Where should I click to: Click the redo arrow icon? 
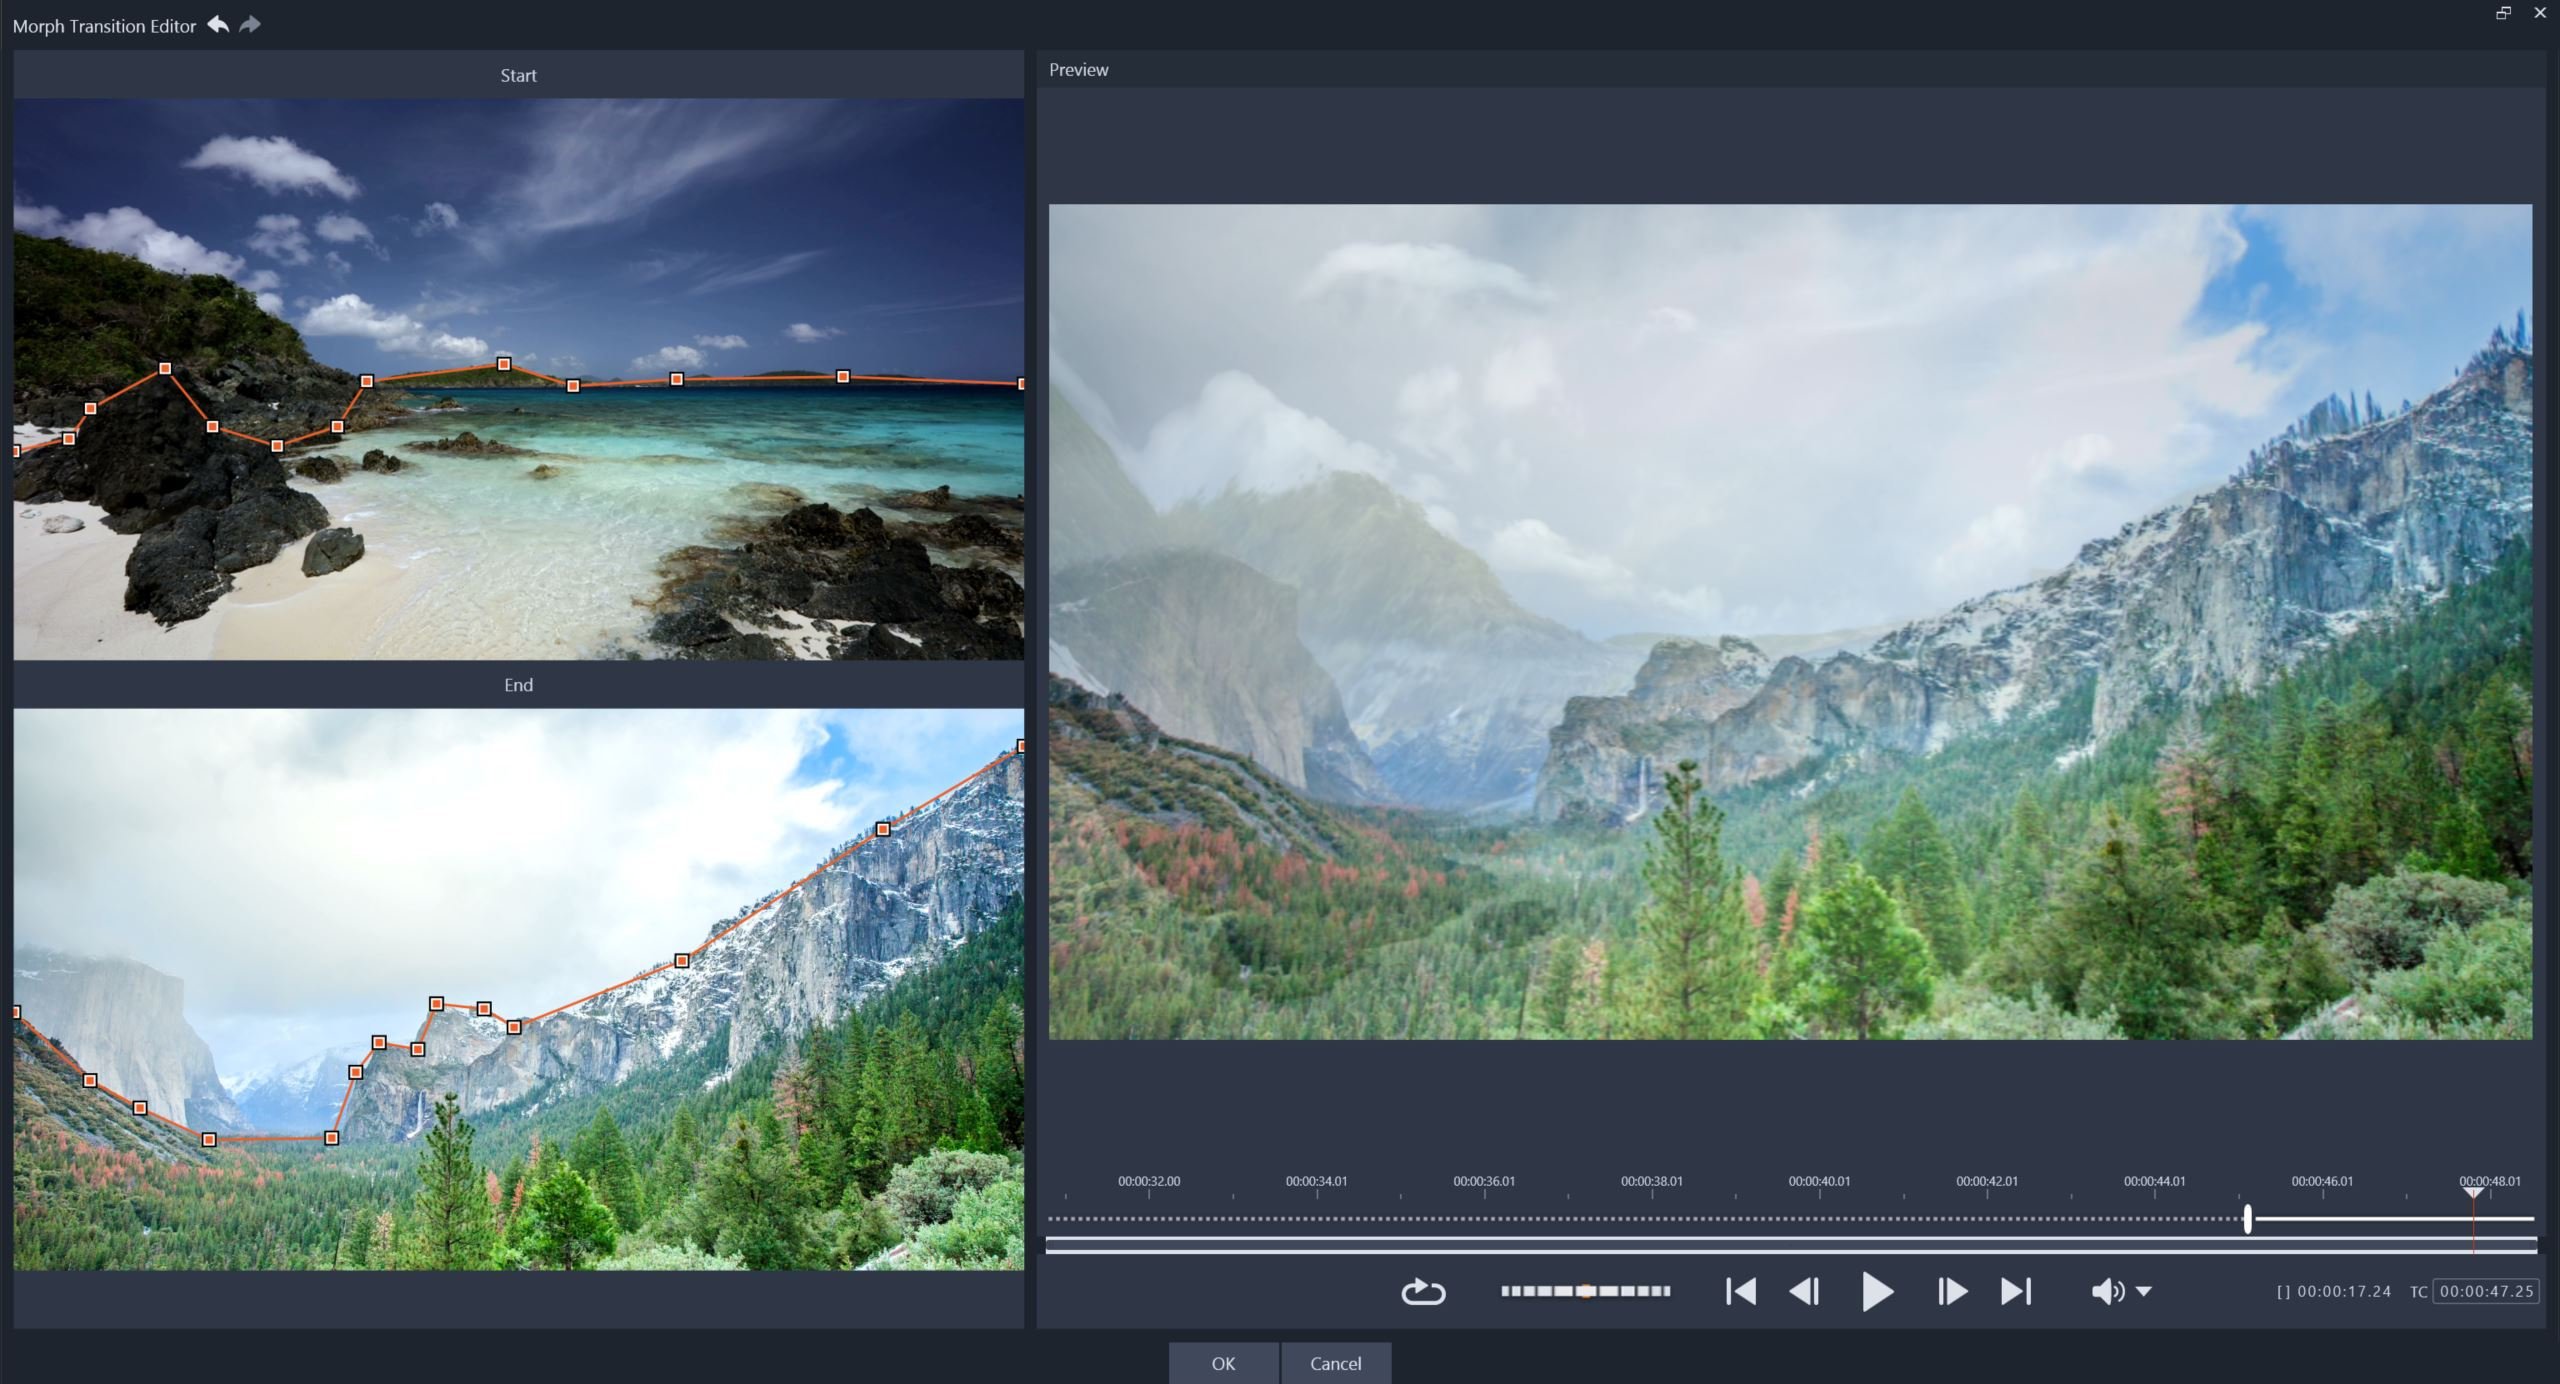pyautogui.click(x=250, y=24)
